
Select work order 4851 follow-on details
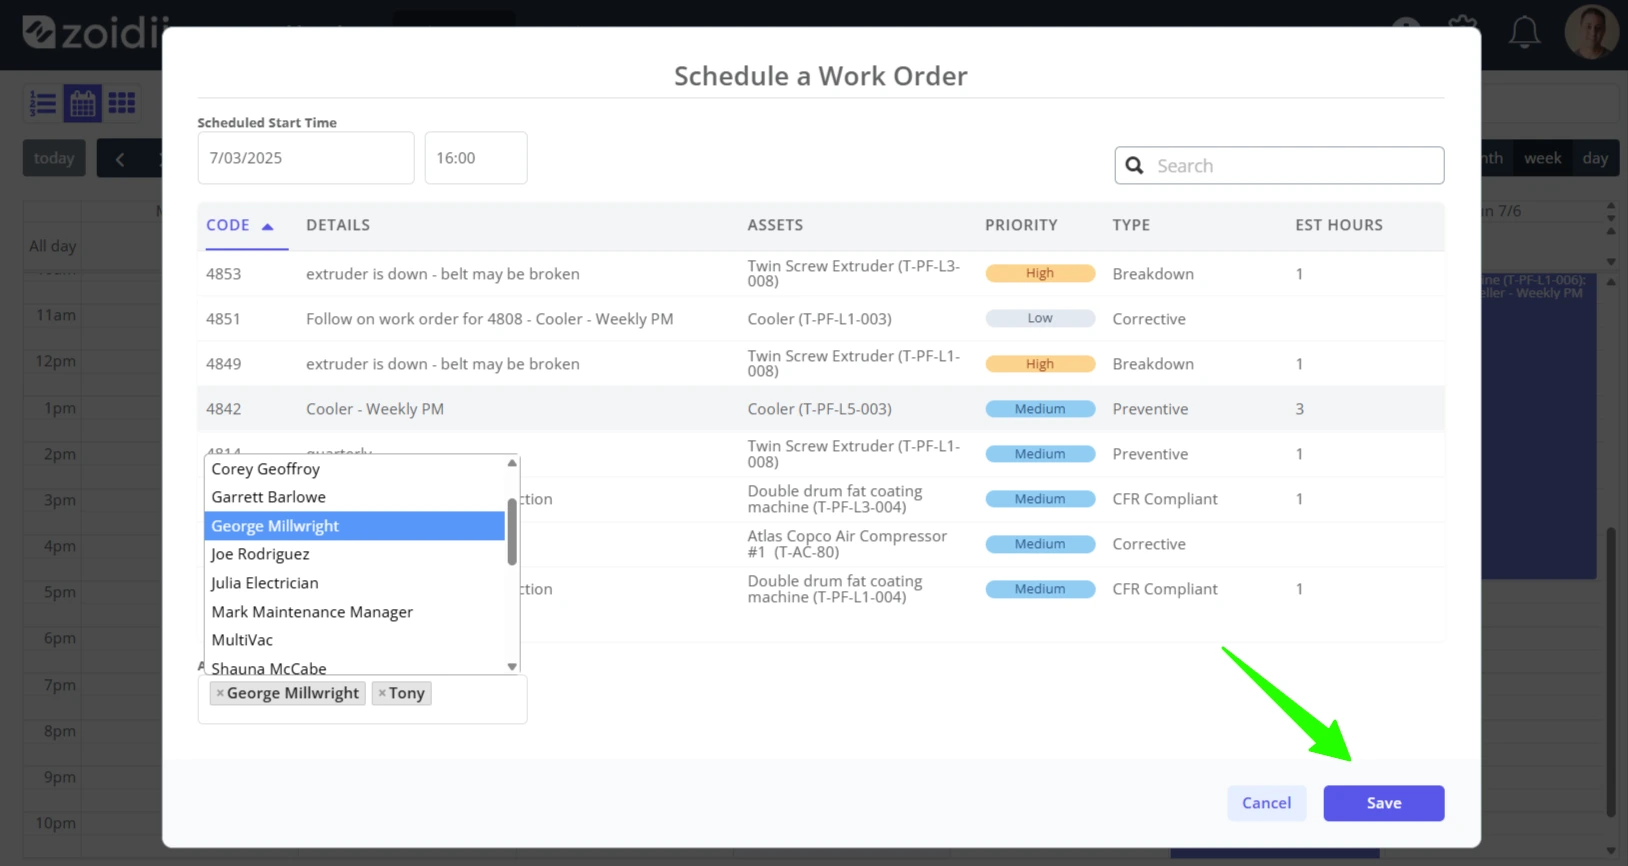[x=489, y=319]
